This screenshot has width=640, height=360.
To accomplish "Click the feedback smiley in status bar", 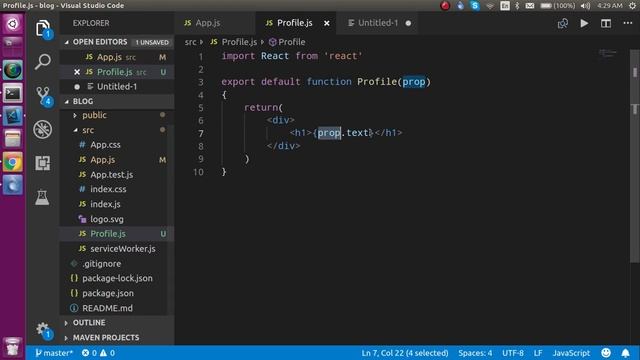I will [606, 353].
